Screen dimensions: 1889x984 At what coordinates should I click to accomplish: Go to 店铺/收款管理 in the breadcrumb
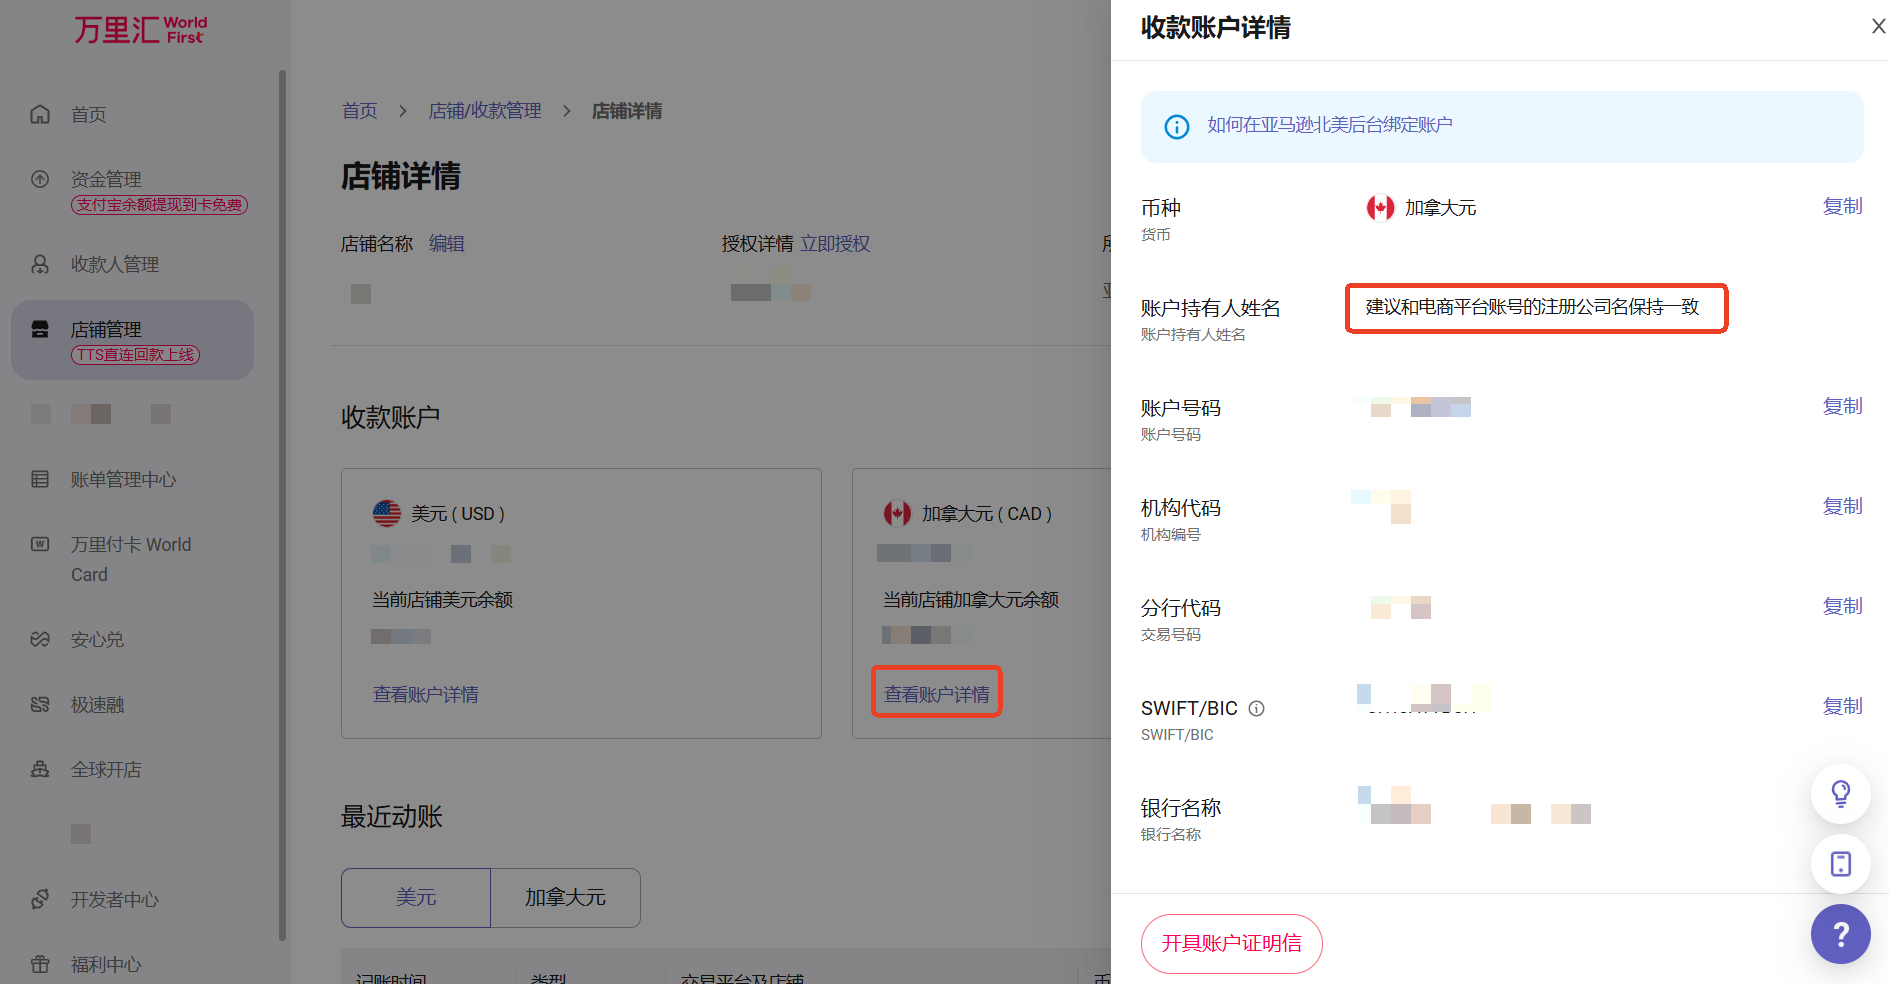[x=485, y=111]
